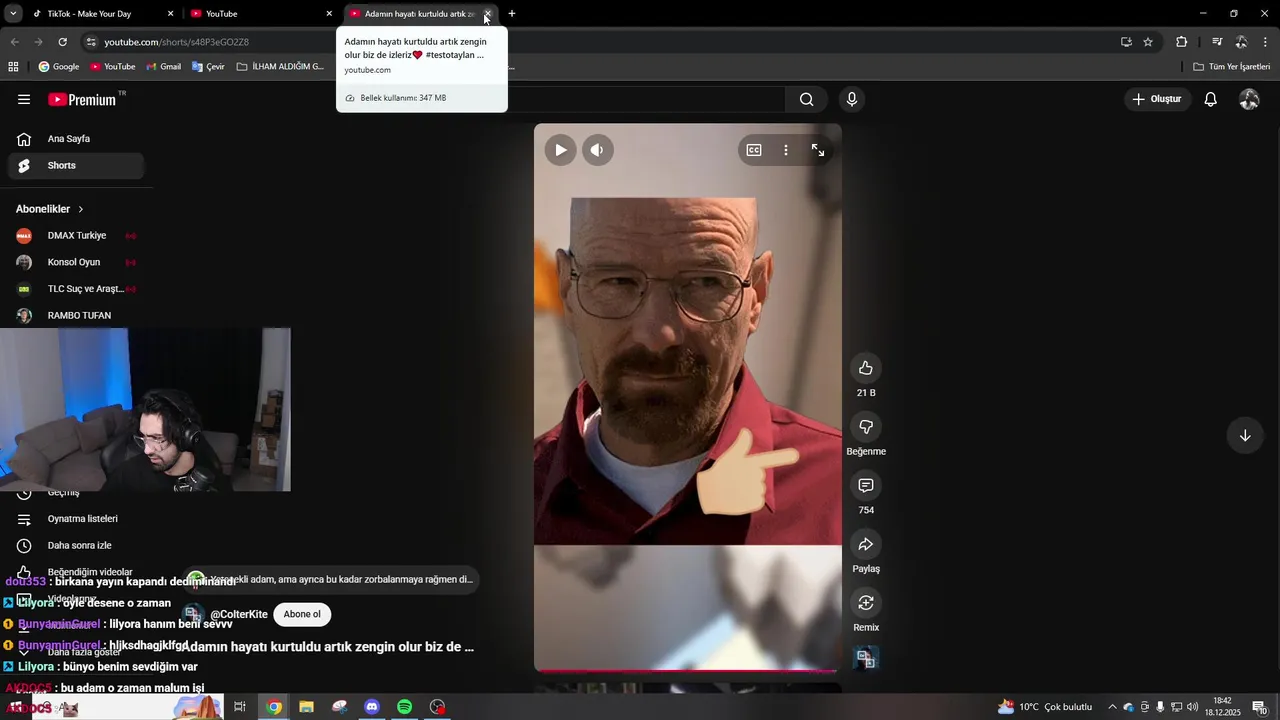1280x720 pixels.
Task: Play the Short with the play button
Action: click(560, 150)
